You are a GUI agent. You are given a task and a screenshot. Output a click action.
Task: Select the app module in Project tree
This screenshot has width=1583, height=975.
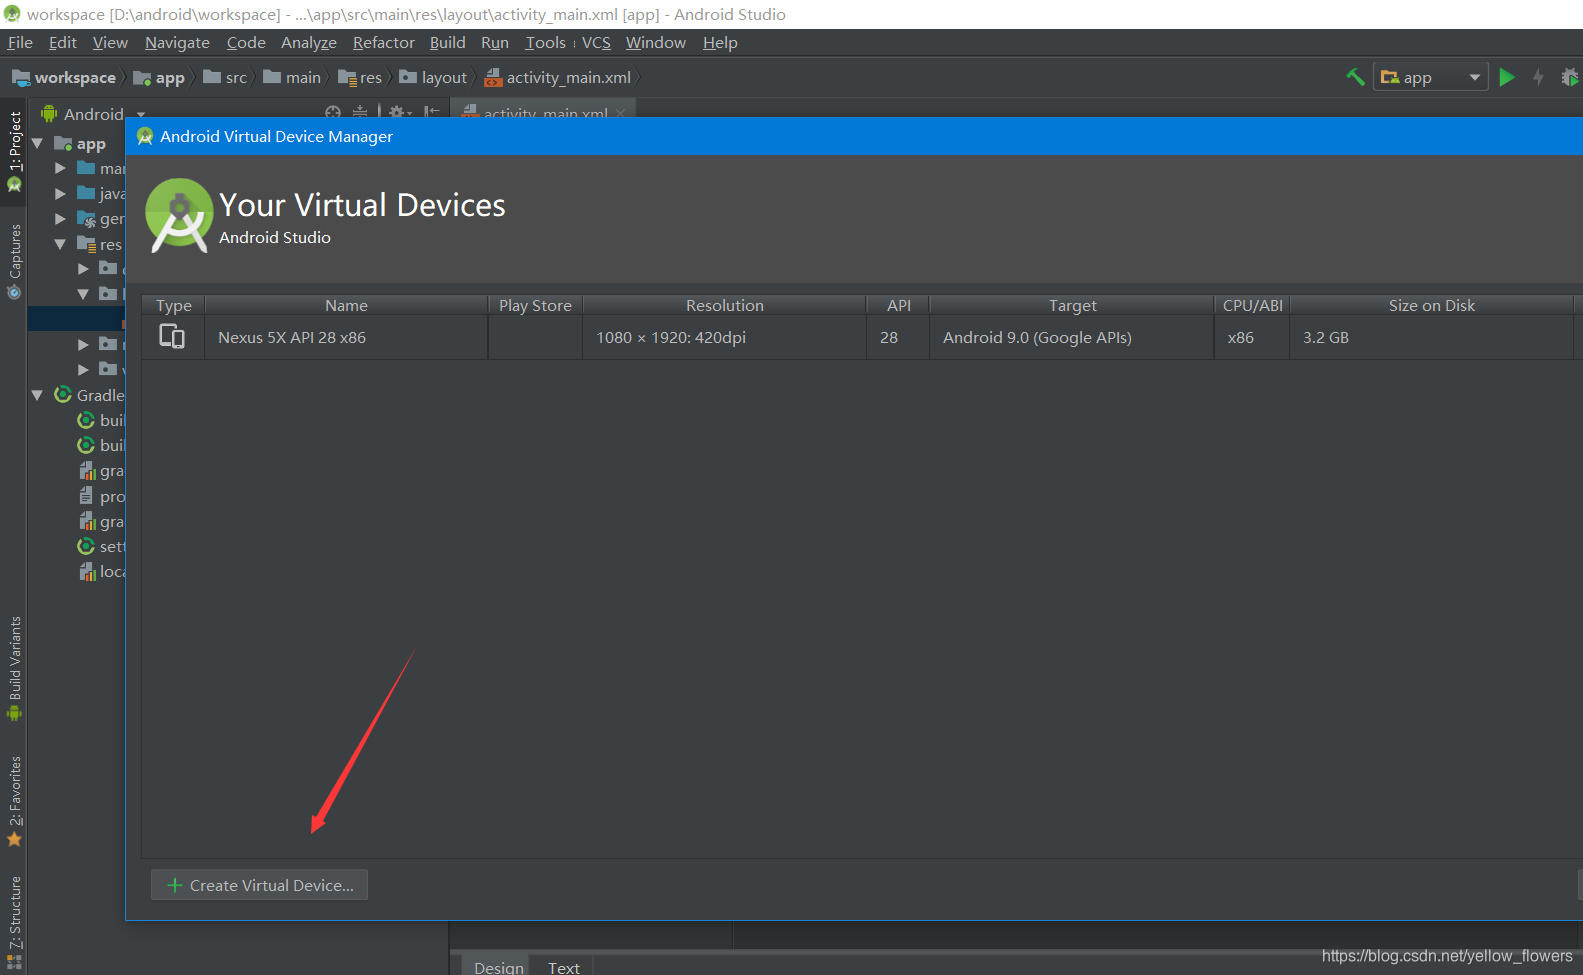pos(80,143)
